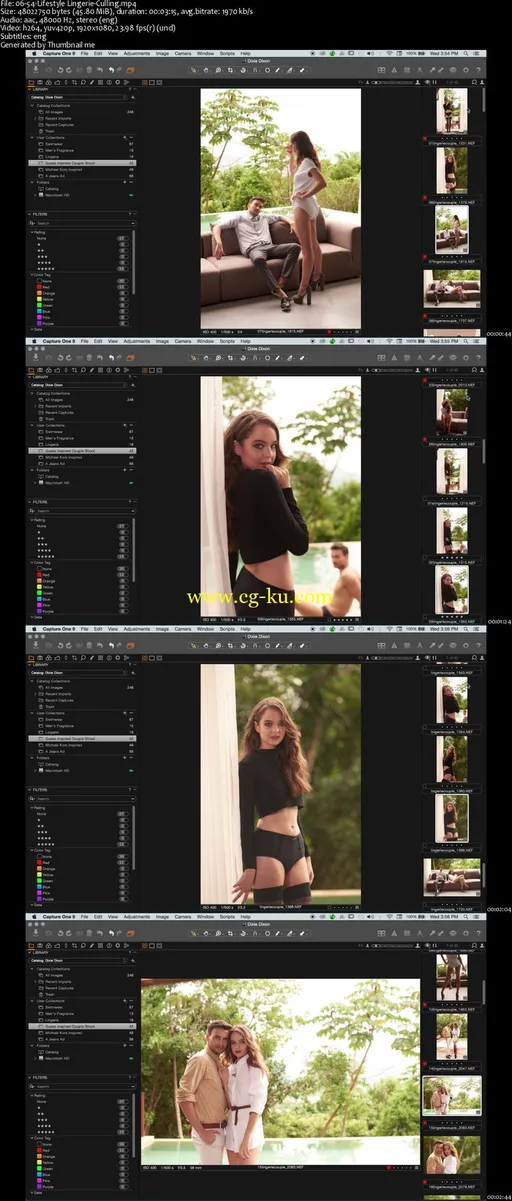This screenshot has width=512, height=1201.
Task: Click copy adjustments arrow icon in the 00:00:44 frame
Action: 432,70
